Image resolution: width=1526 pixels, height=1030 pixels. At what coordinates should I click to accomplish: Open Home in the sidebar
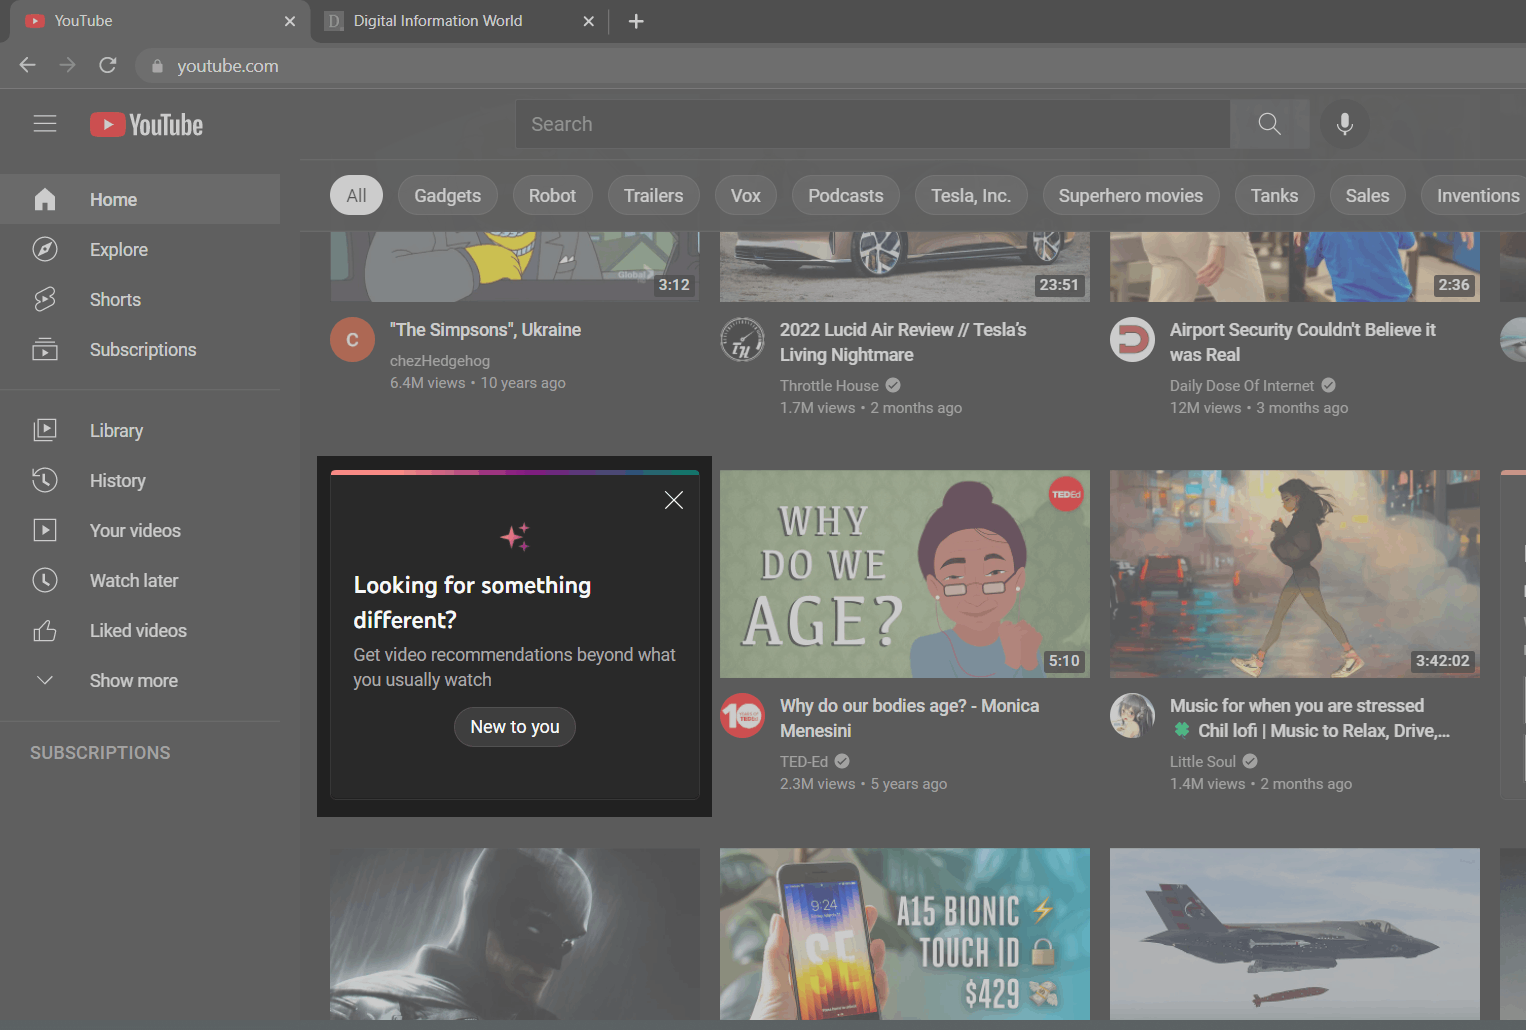[140, 199]
